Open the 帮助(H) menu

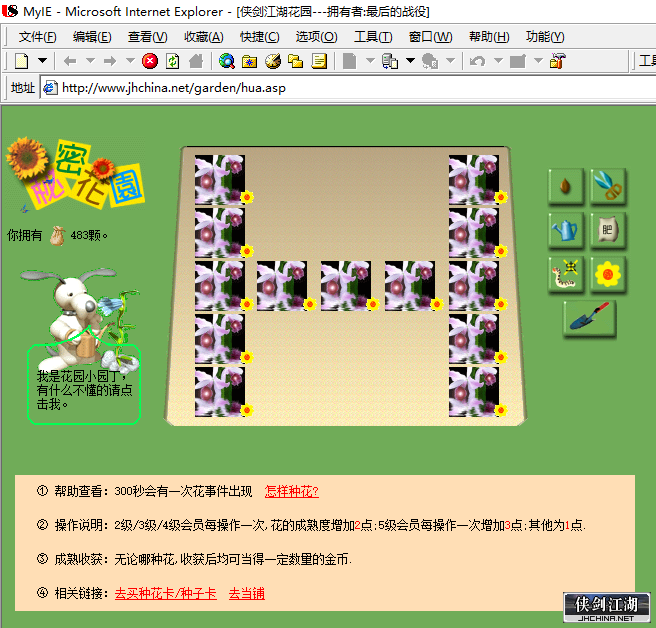(x=489, y=37)
